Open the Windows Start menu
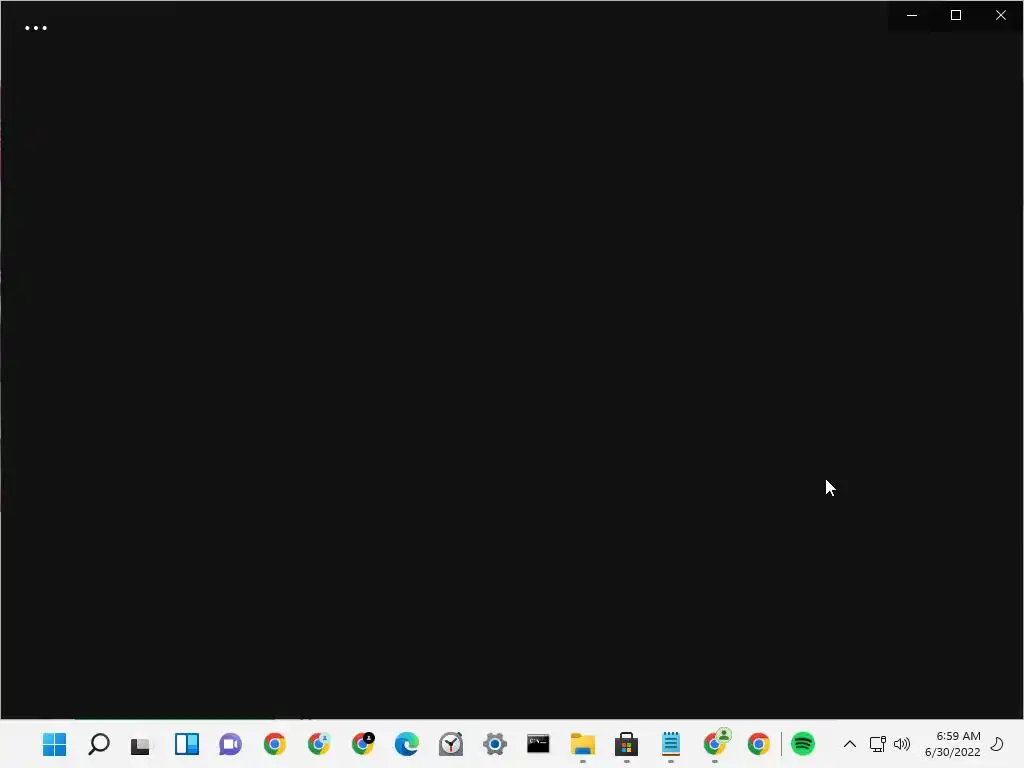Screen dimensions: 1024x768 pos(54,744)
